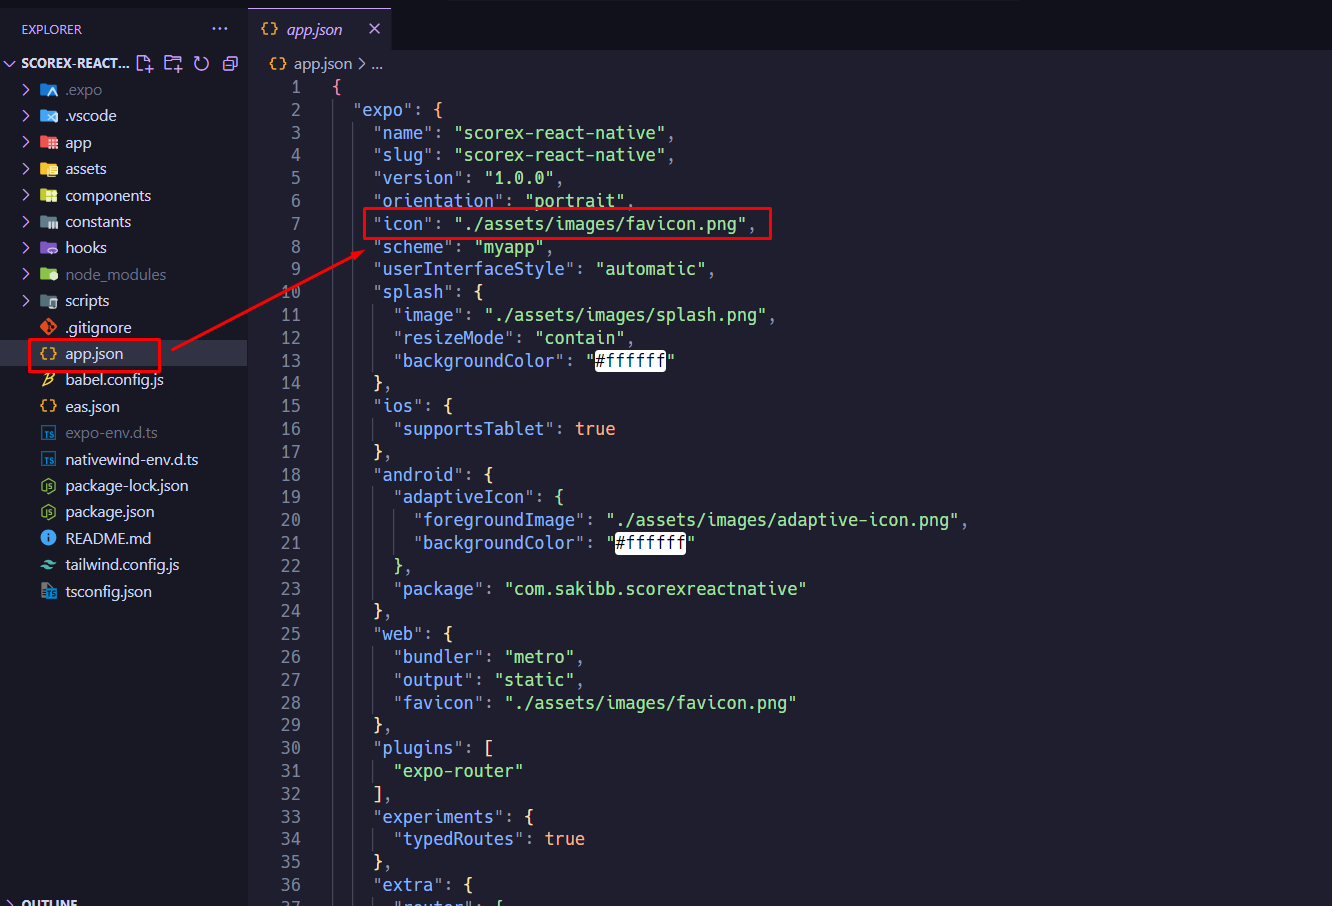
Task: Close the app.json tab
Action: tap(374, 29)
